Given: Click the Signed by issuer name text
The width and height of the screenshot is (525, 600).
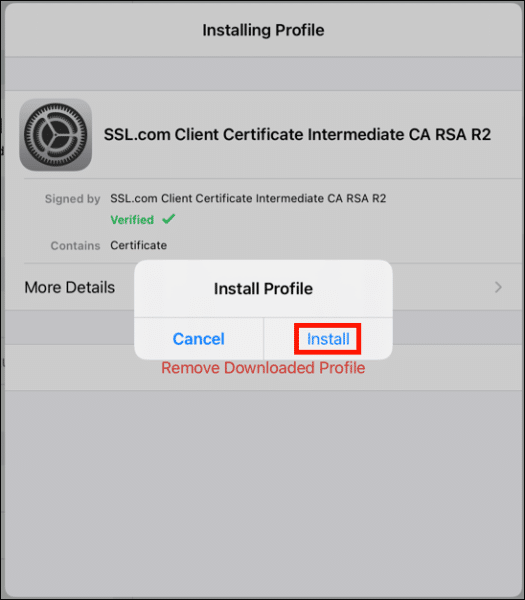Looking at the screenshot, I should click(248, 198).
